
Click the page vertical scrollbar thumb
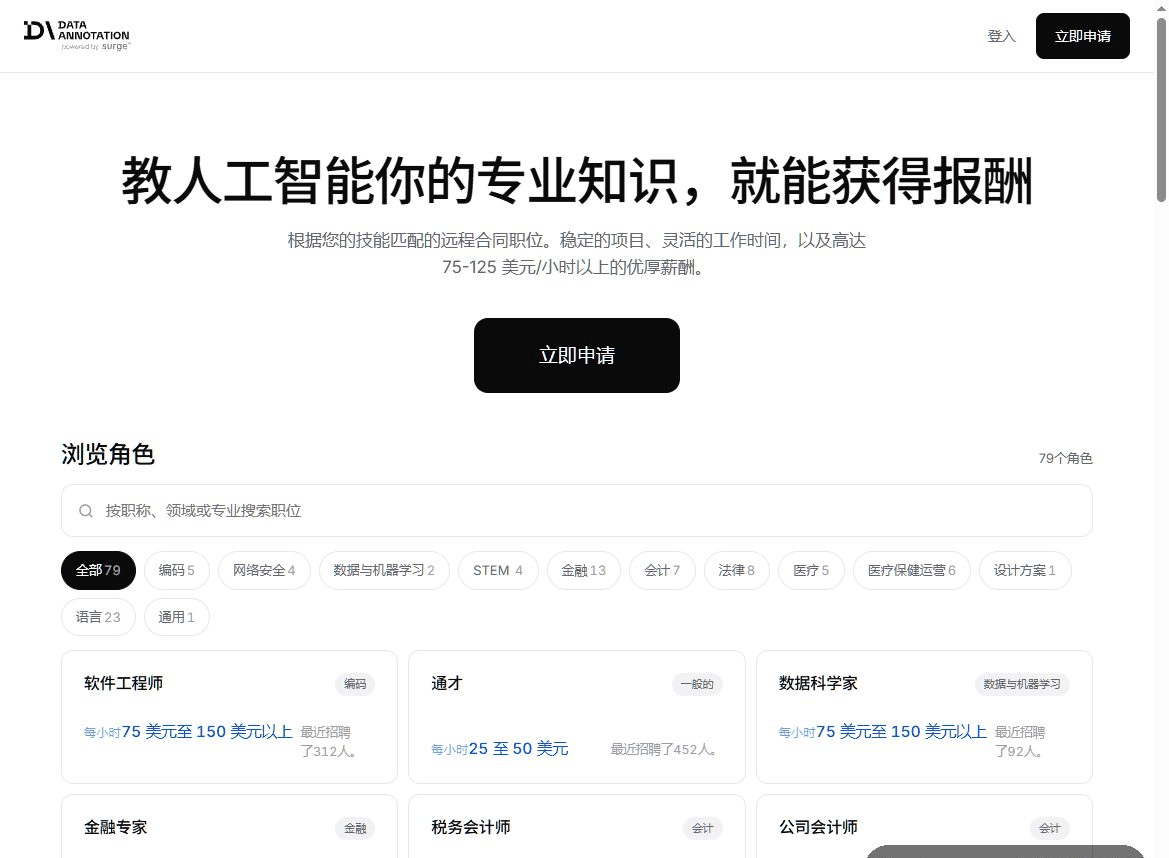(x=1162, y=108)
